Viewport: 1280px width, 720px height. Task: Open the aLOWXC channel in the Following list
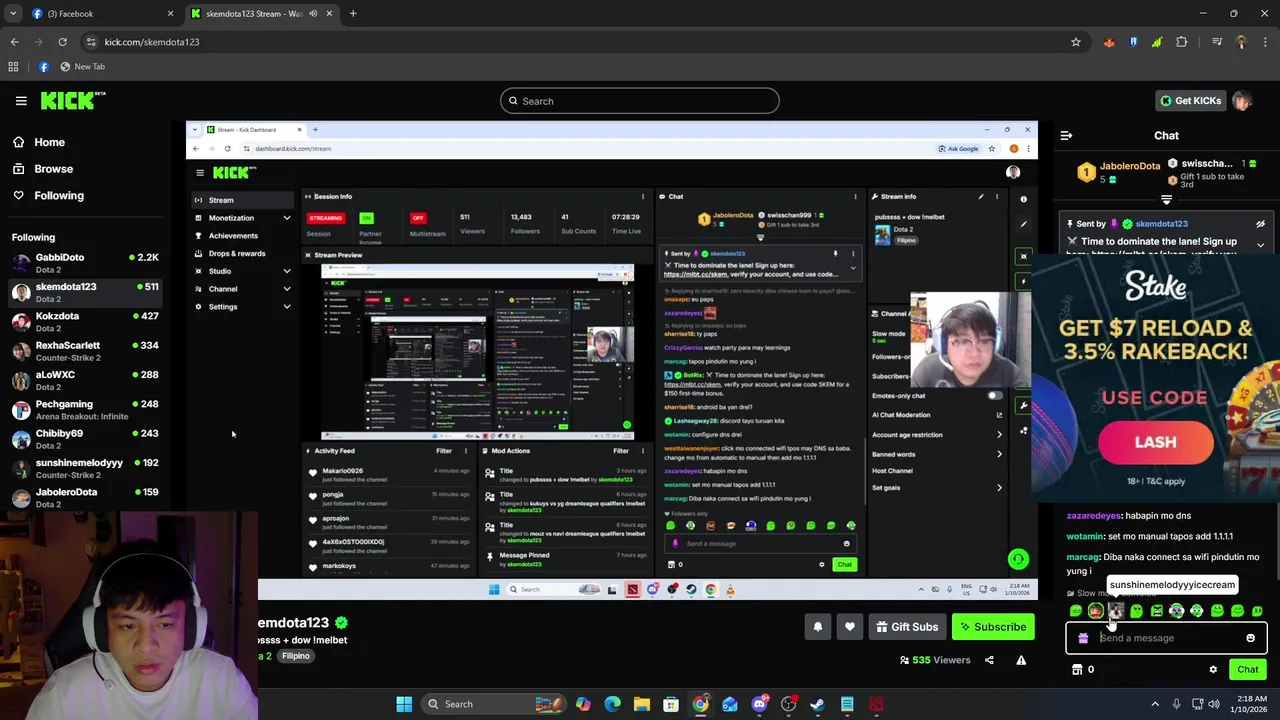click(x=84, y=380)
